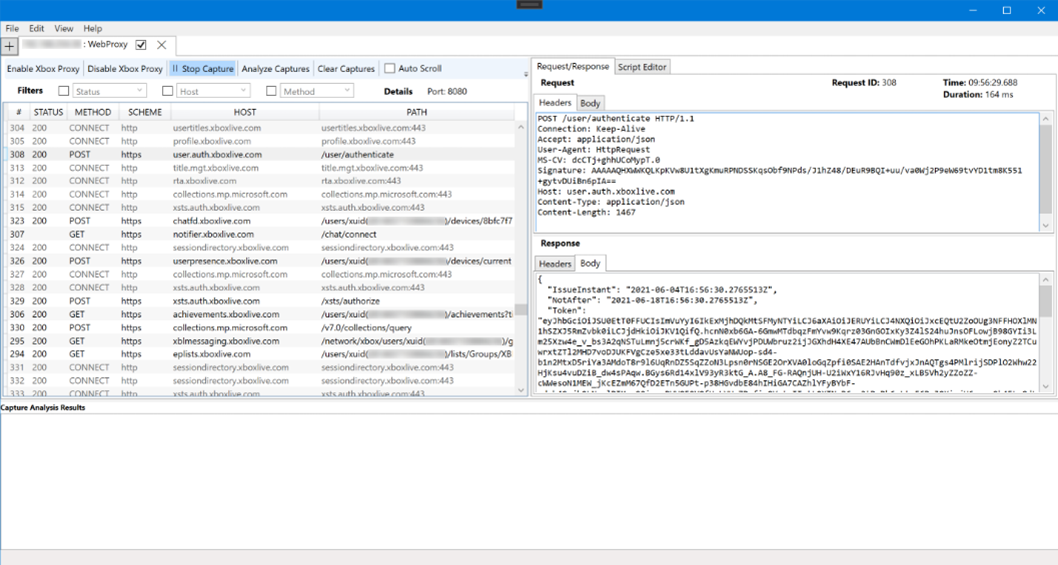The width and height of the screenshot is (1058, 565).
Task: Click Disable Xbox Proxy button
Action: (125, 68)
